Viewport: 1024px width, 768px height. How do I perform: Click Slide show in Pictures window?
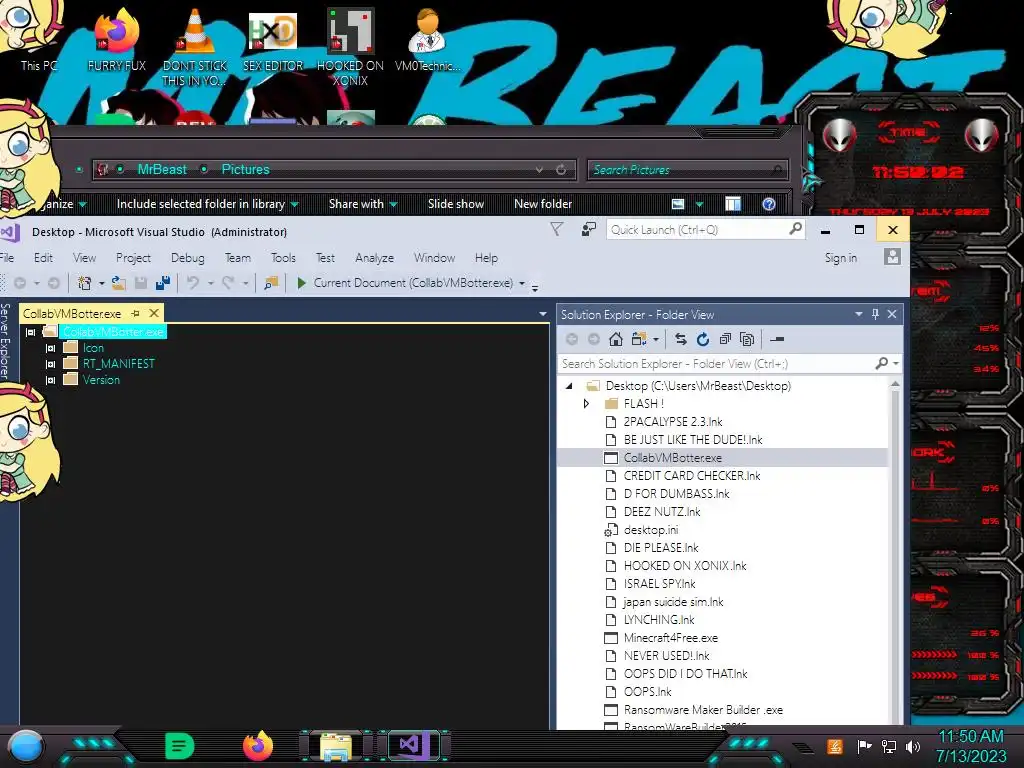coord(456,204)
